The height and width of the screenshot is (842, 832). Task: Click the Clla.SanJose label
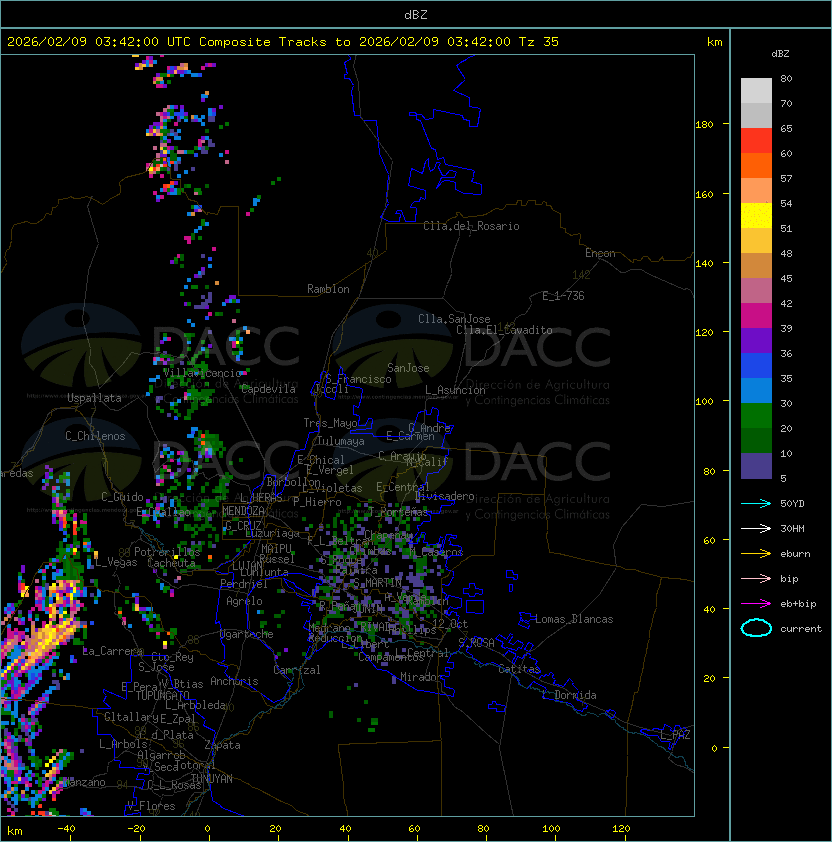click(454, 319)
